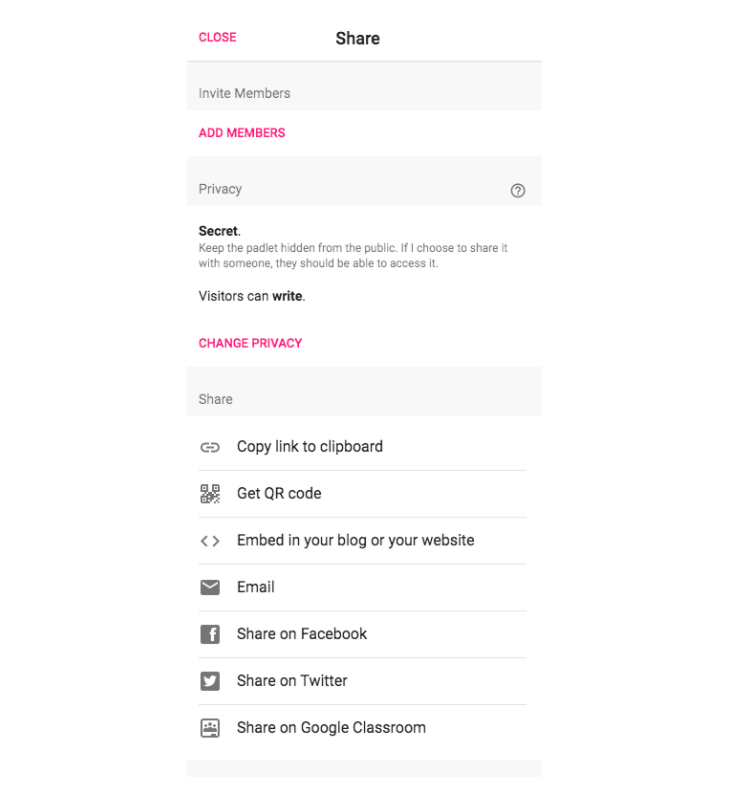Open the Privacy help question-mark icon
This screenshot has width=738, height=804.
[517, 190]
